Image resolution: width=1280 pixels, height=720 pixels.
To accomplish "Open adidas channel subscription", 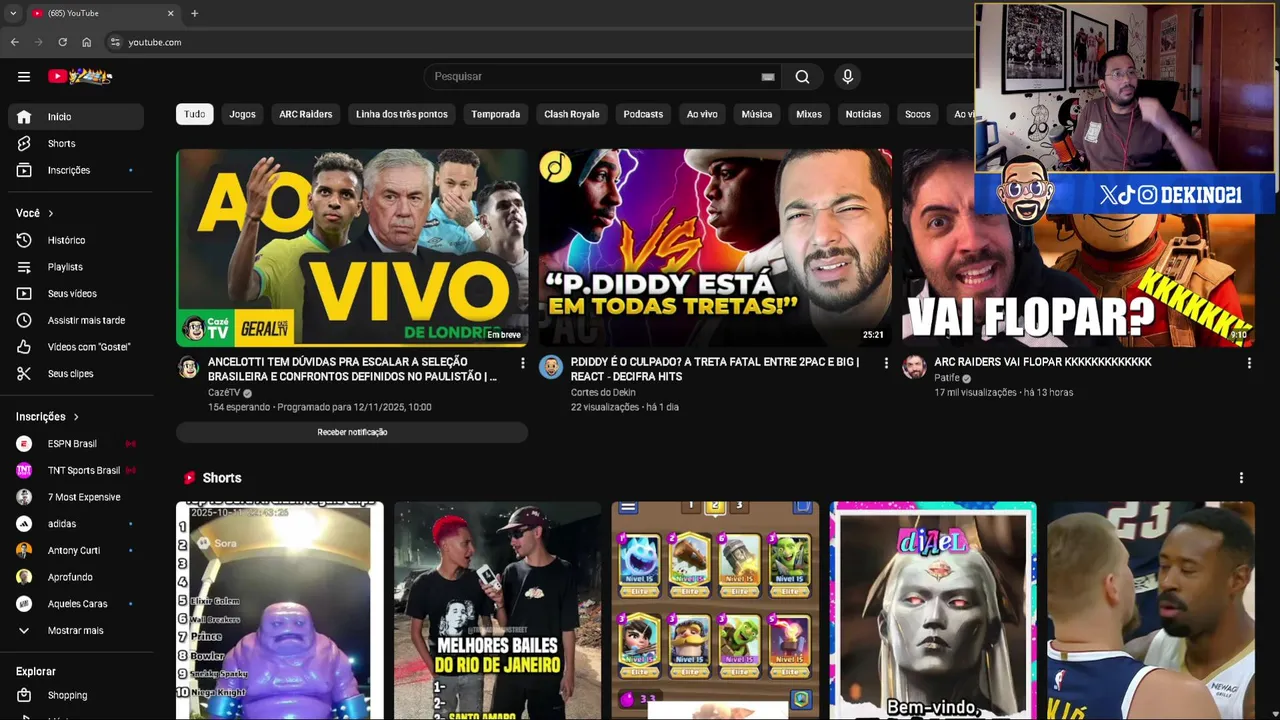I will point(76,524).
